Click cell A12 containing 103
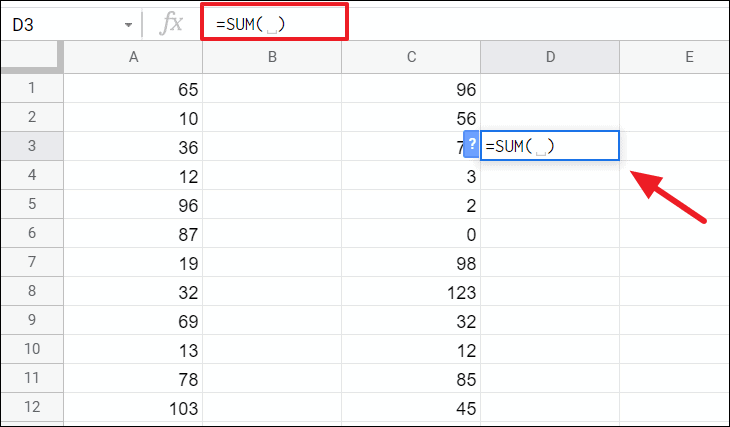The width and height of the screenshot is (730, 427). click(x=133, y=407)
